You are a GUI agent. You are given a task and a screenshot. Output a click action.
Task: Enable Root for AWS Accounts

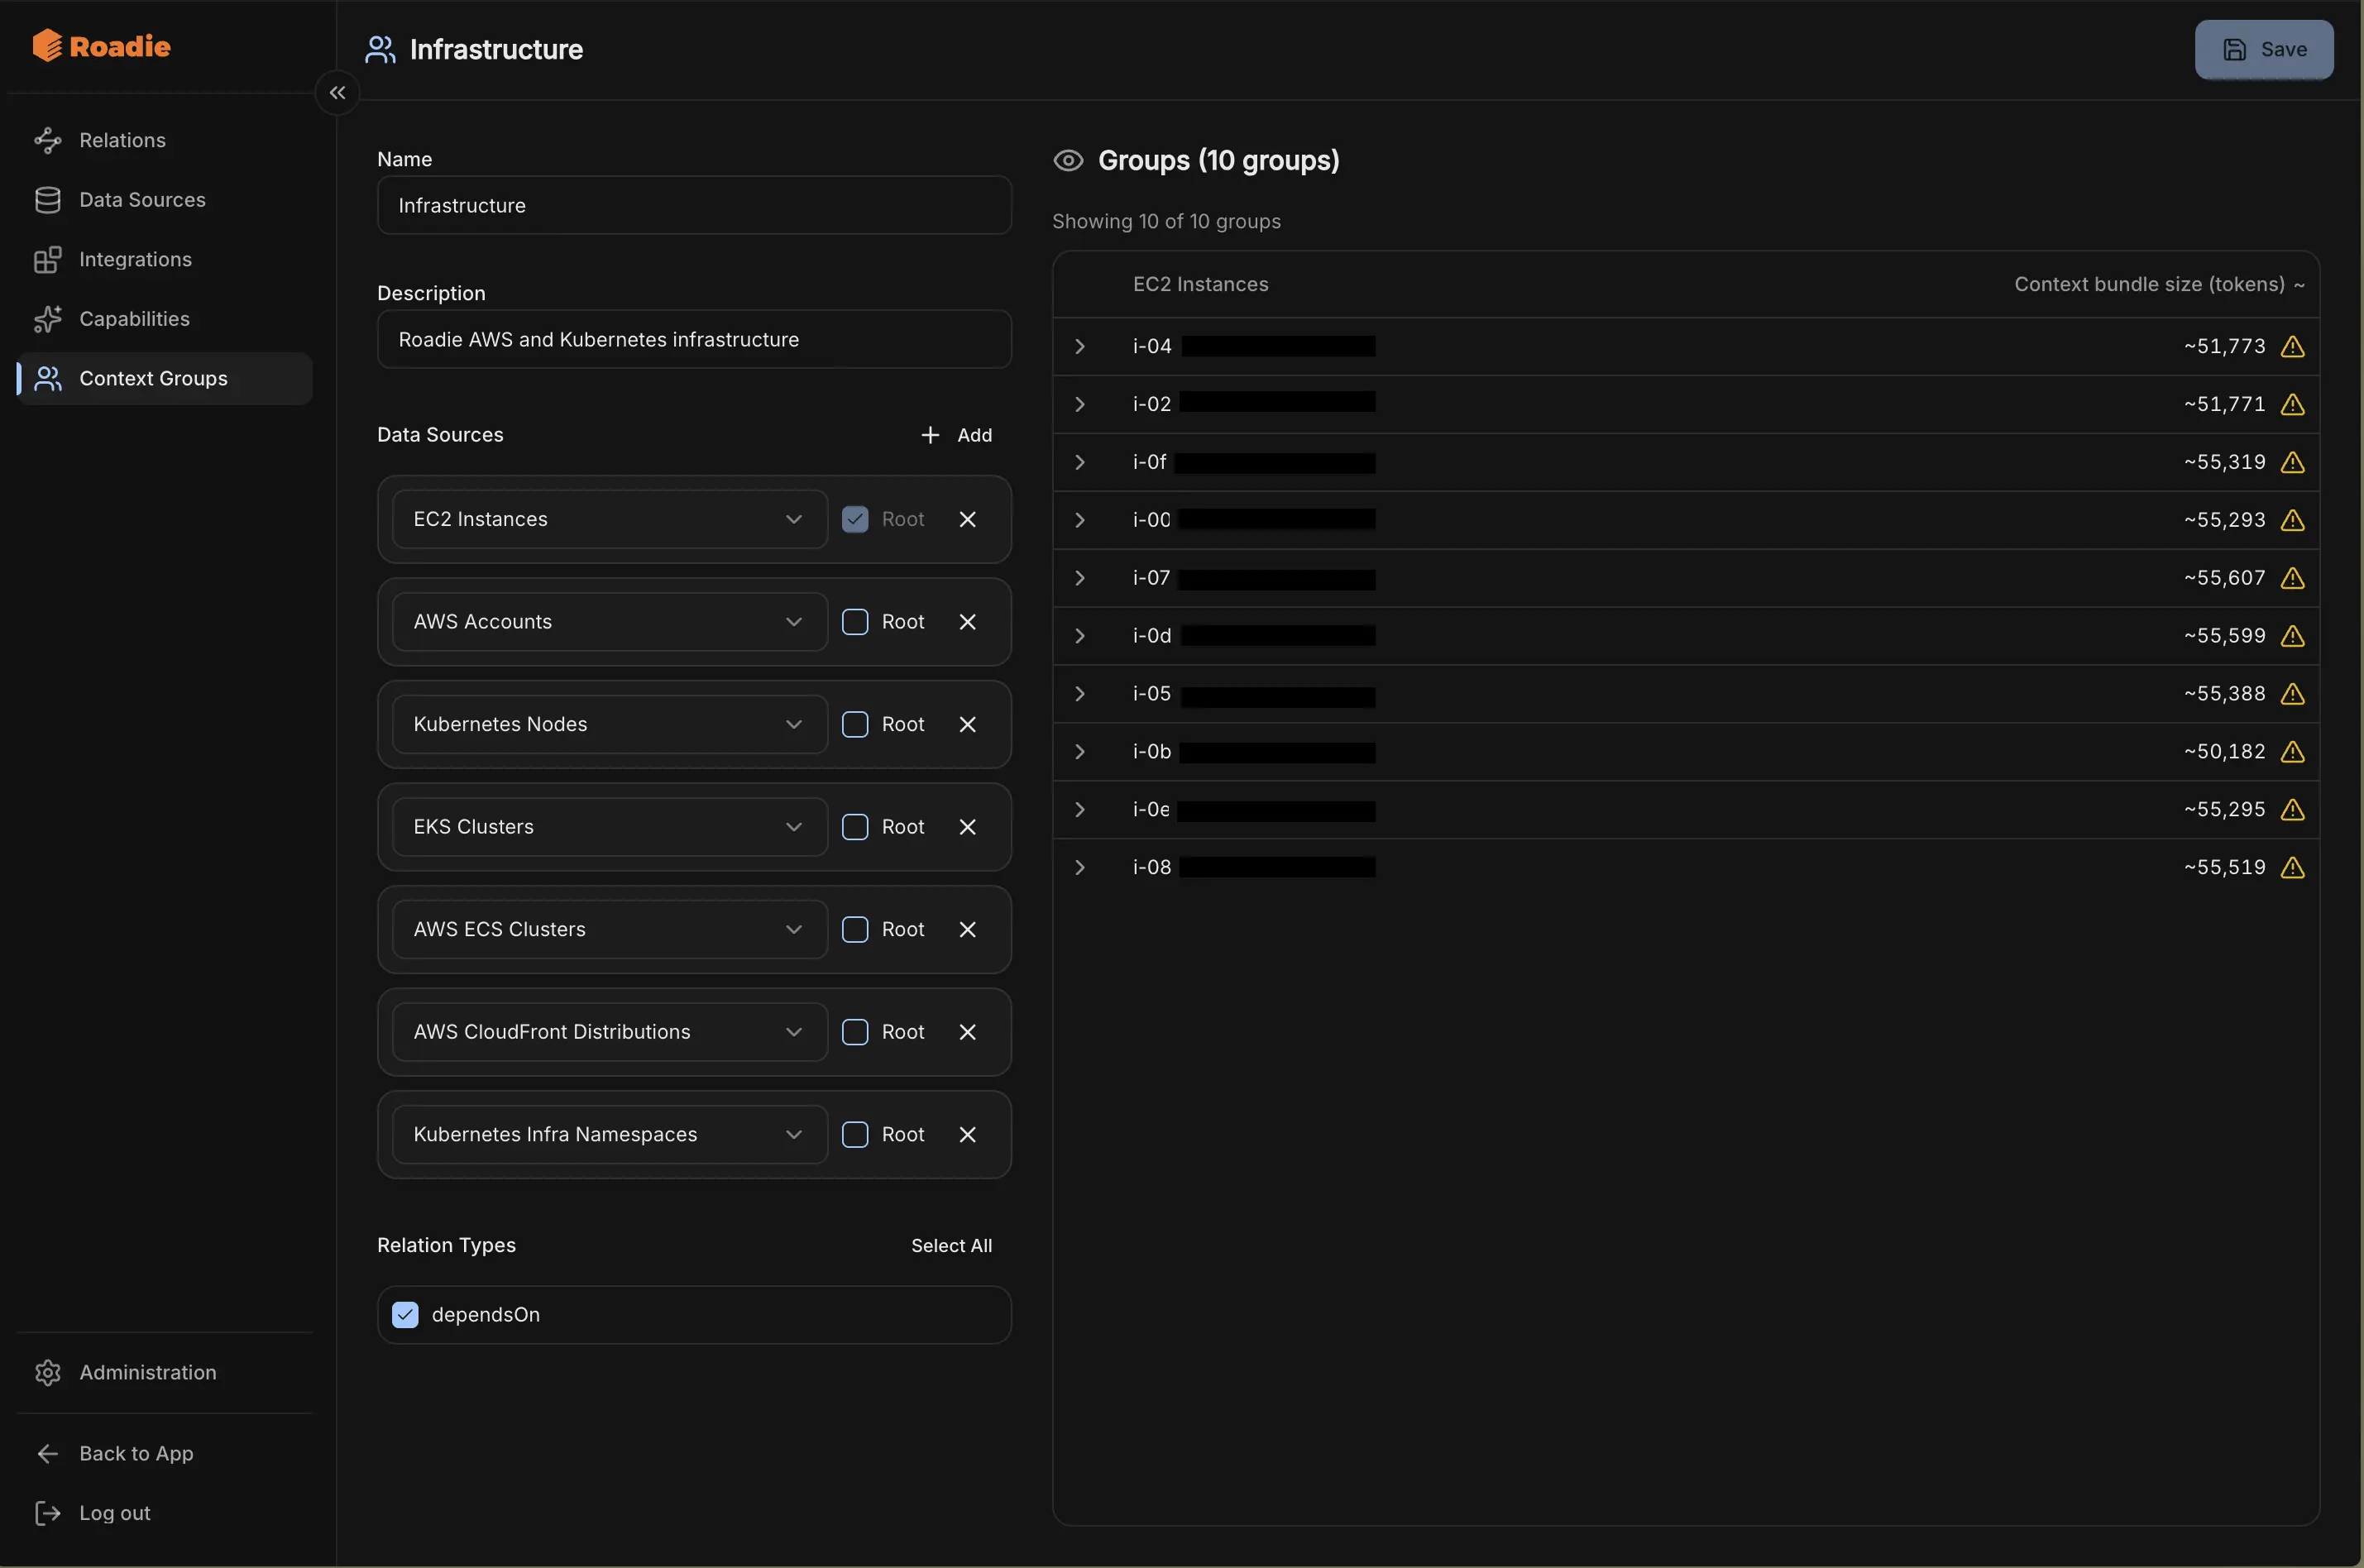pos(855,622)
